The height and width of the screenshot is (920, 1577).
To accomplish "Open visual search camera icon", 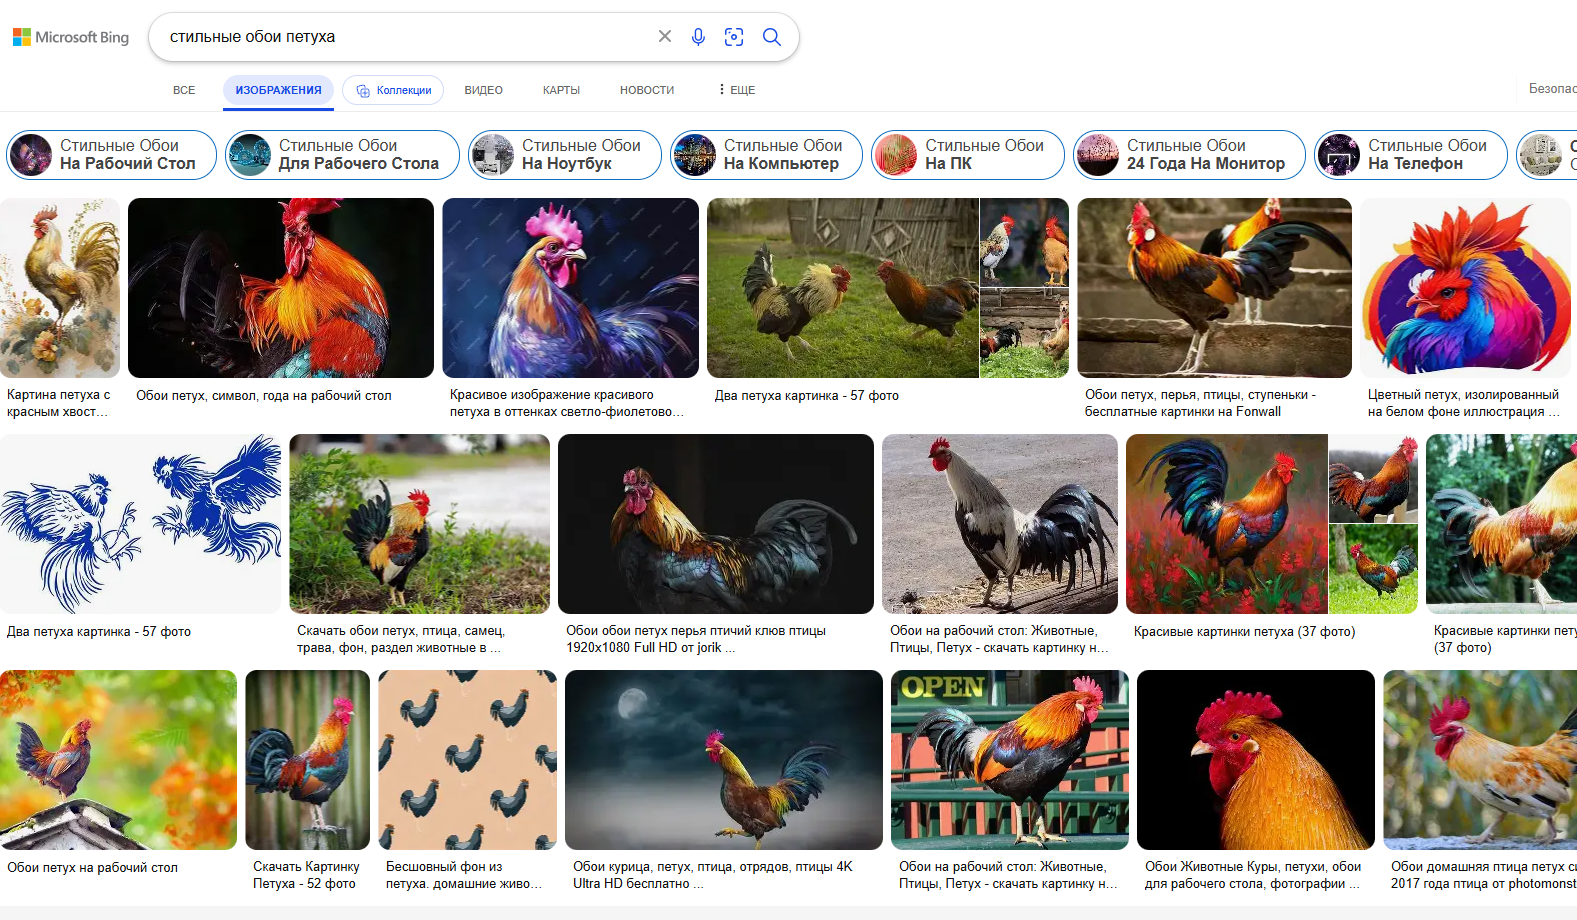I will coord(734,37).
